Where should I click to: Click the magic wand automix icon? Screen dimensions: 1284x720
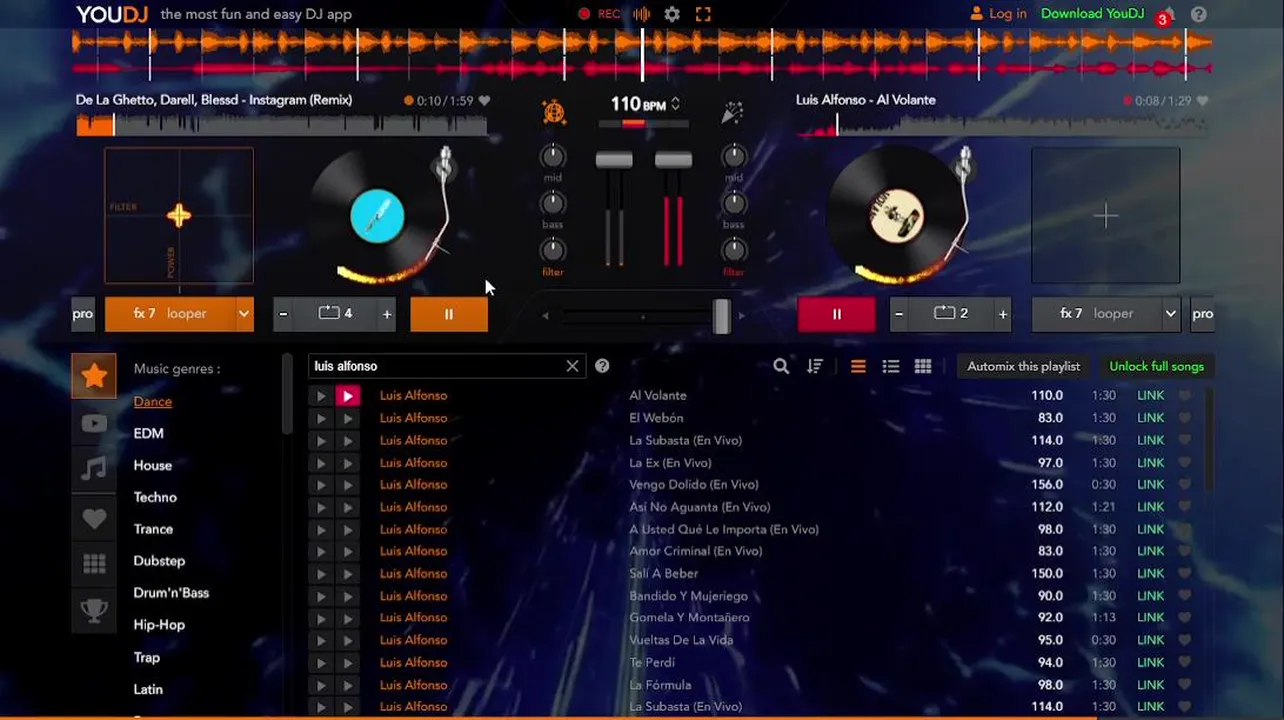tap(732, 112)
